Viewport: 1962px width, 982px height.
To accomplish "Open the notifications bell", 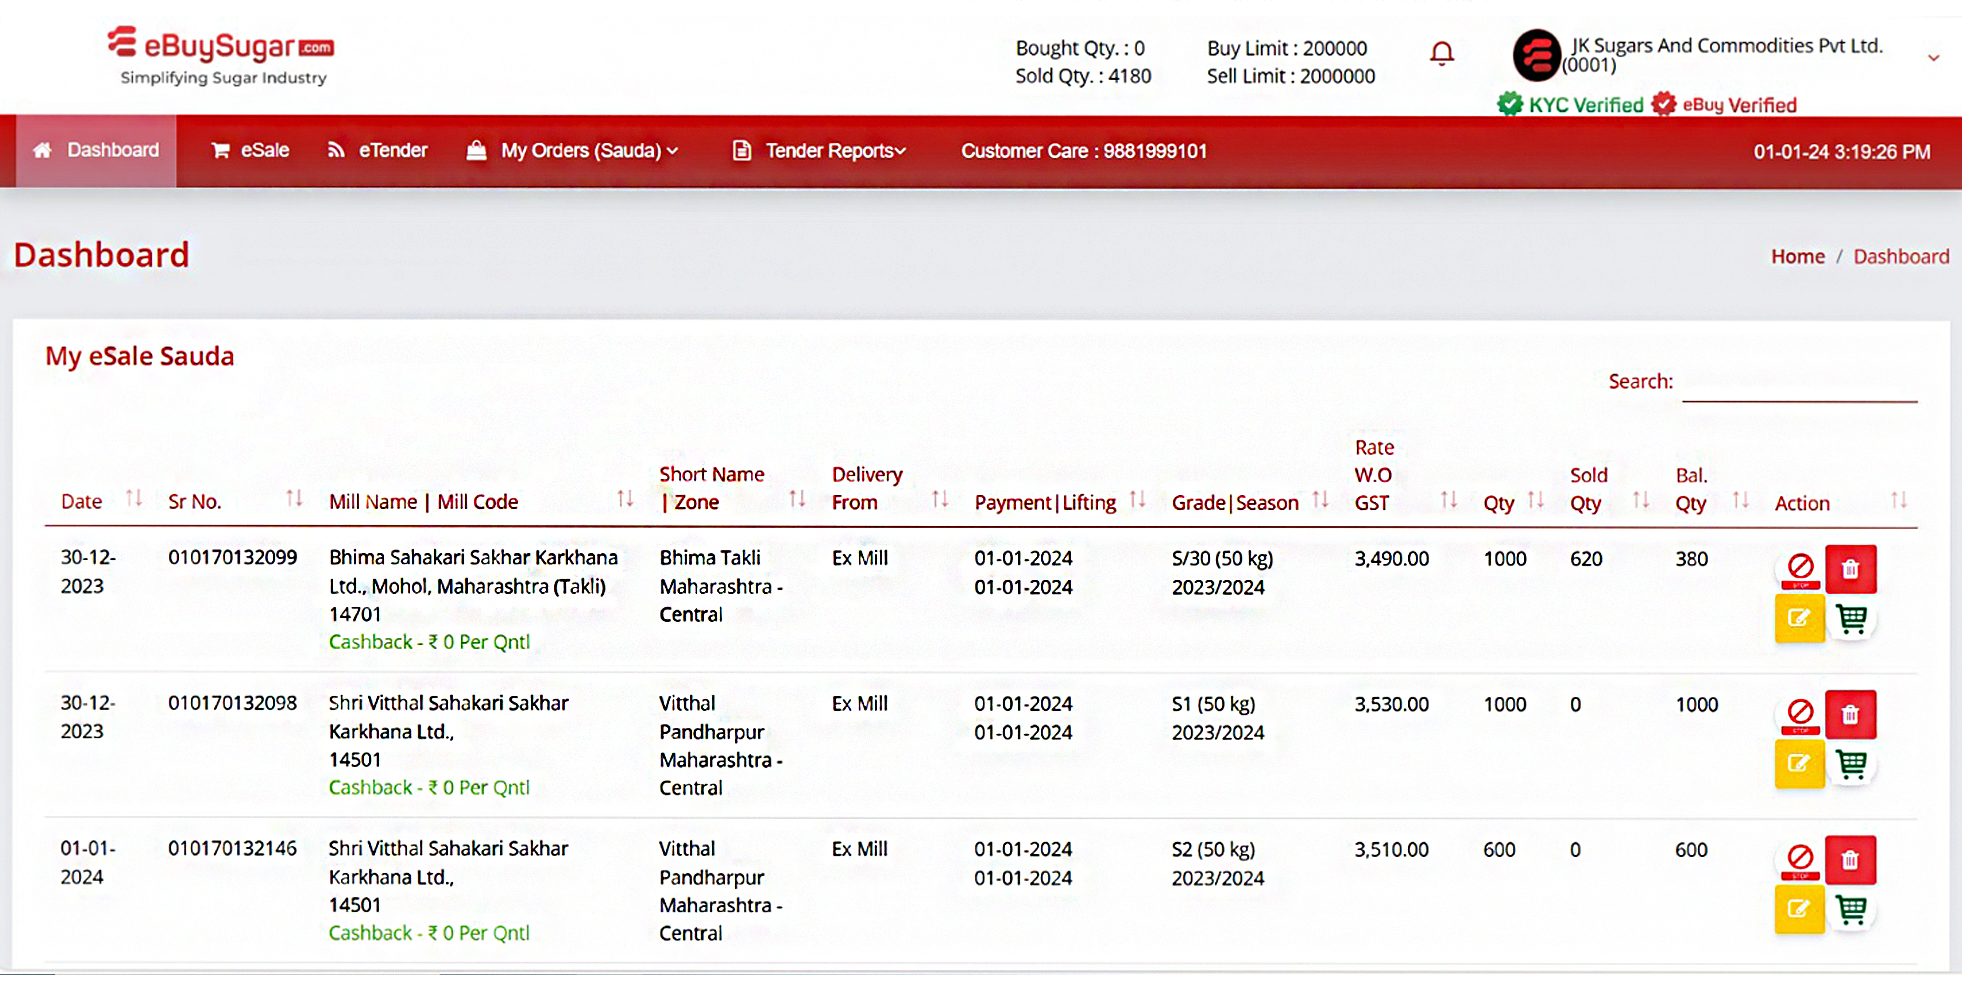I will (1441, 54).
